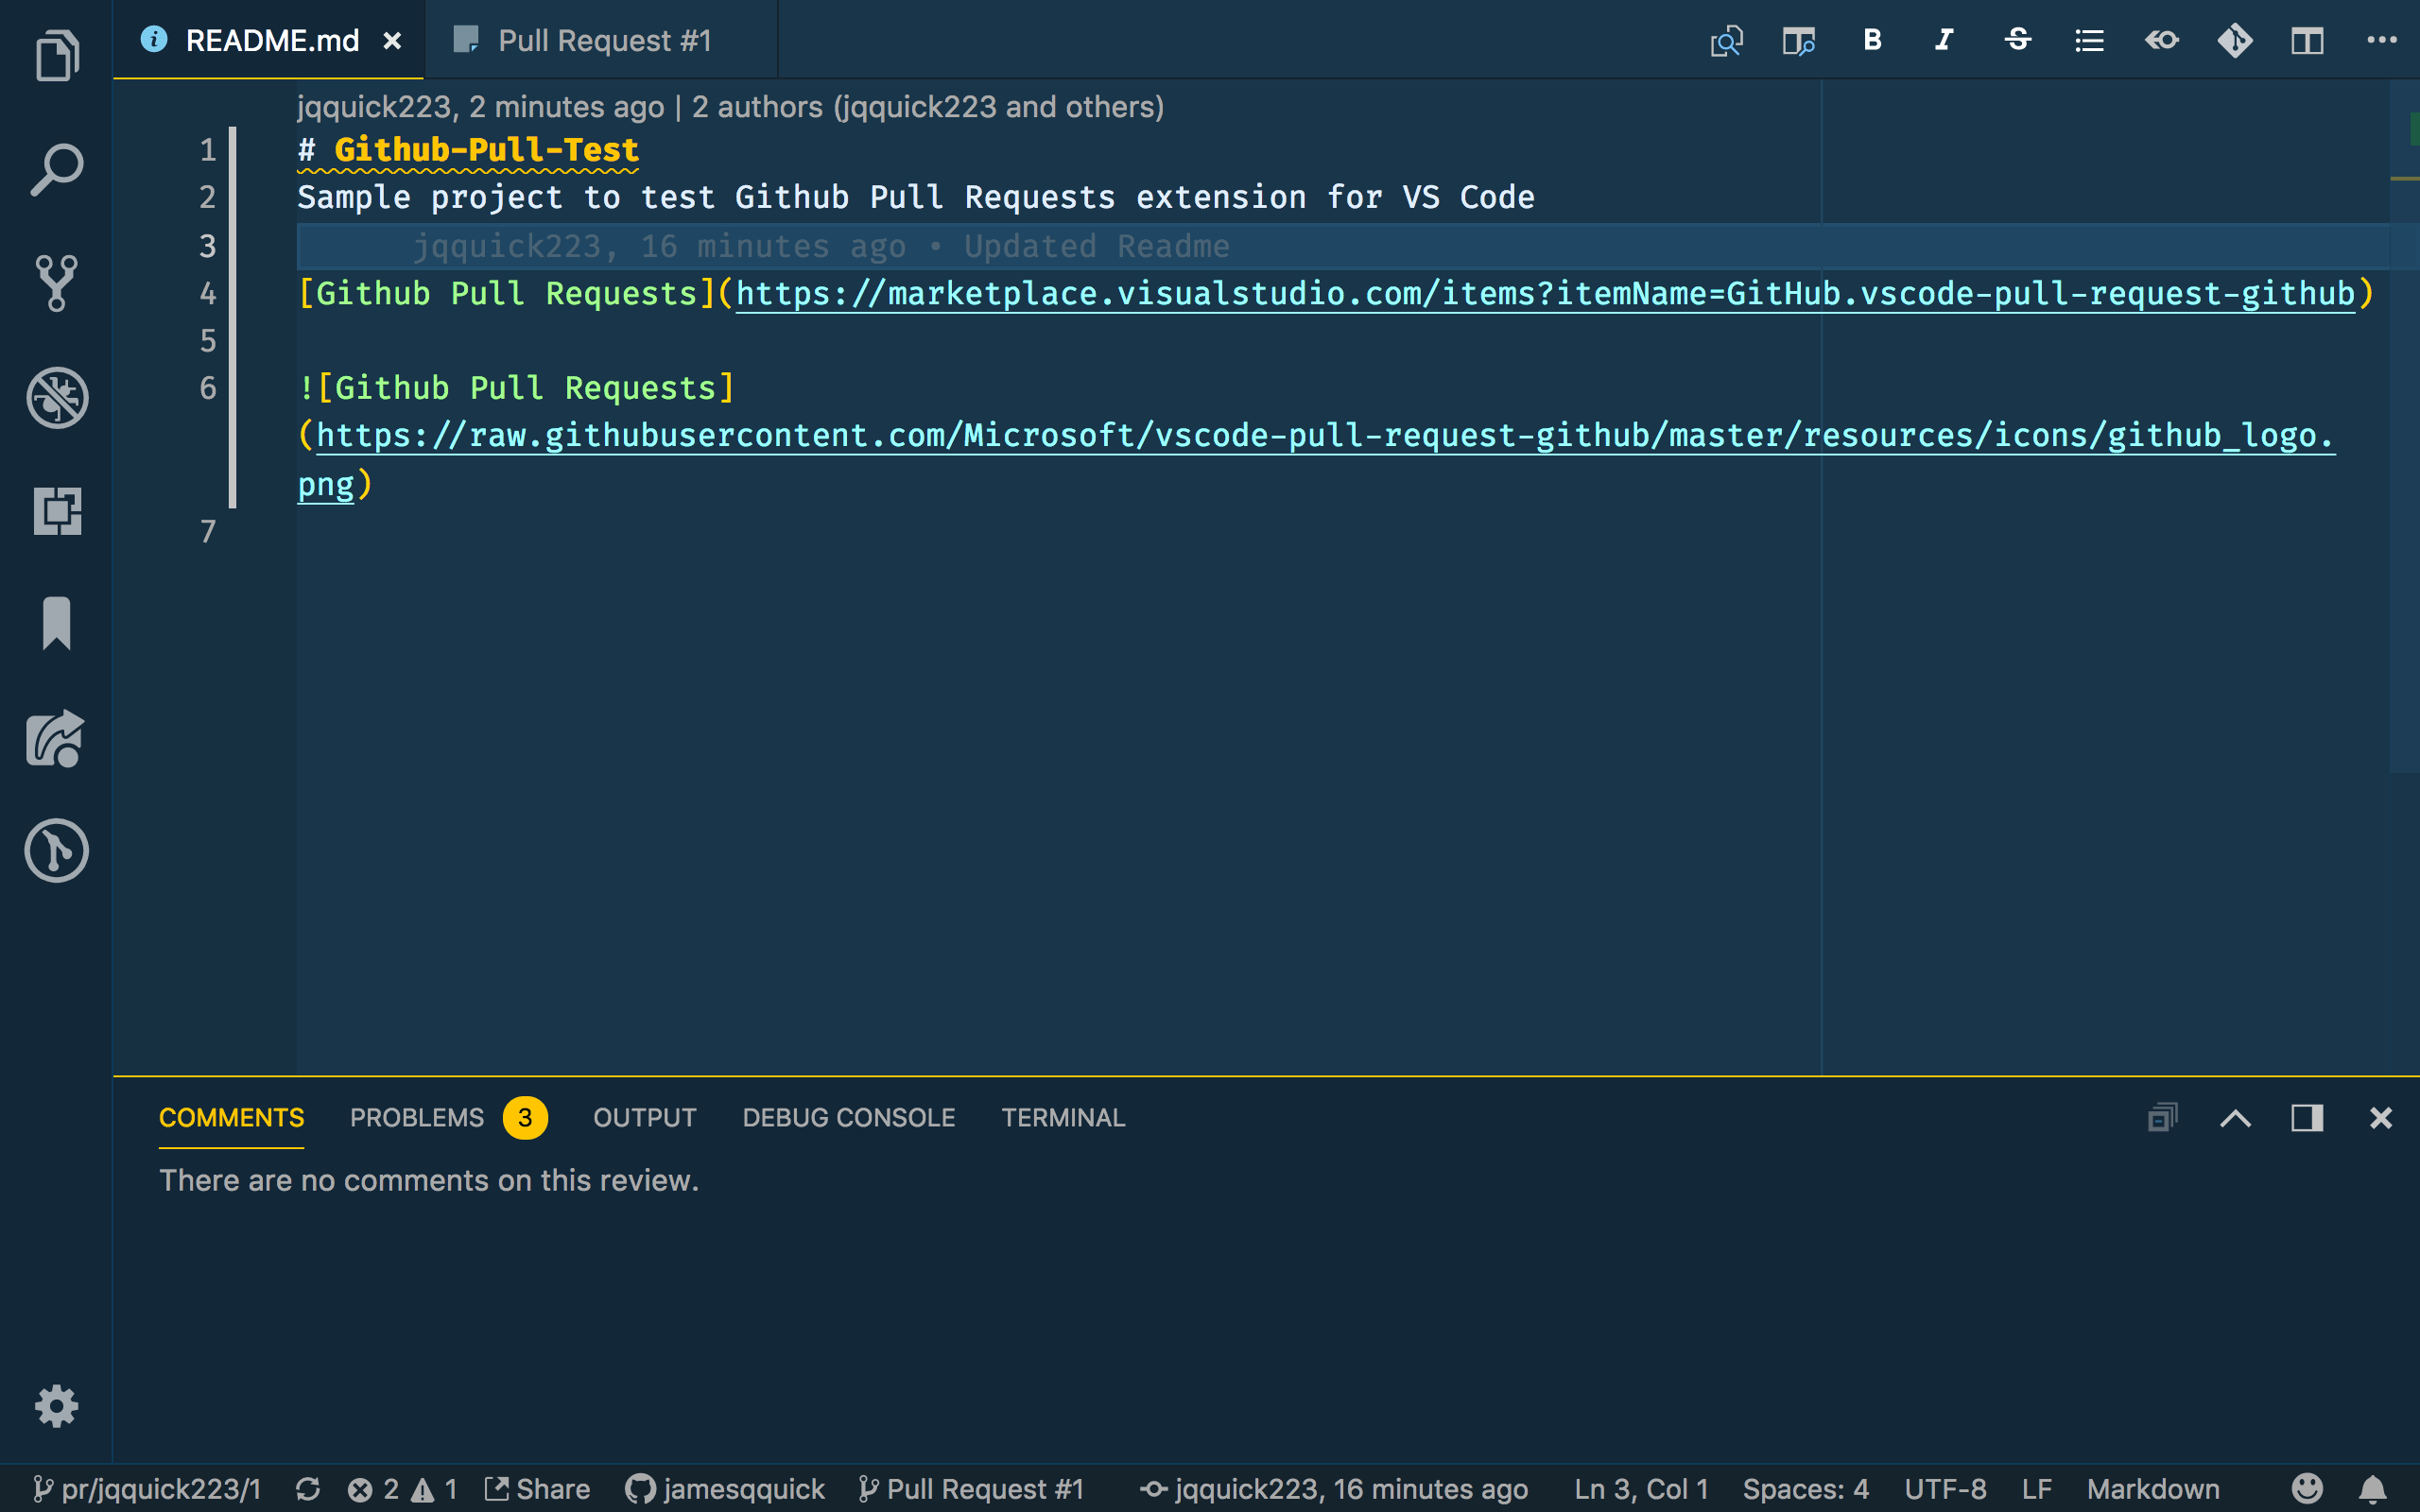Open the Manage settings gear
The height and width of the screenshot is (1512, 2420).
pos(57,1407)
